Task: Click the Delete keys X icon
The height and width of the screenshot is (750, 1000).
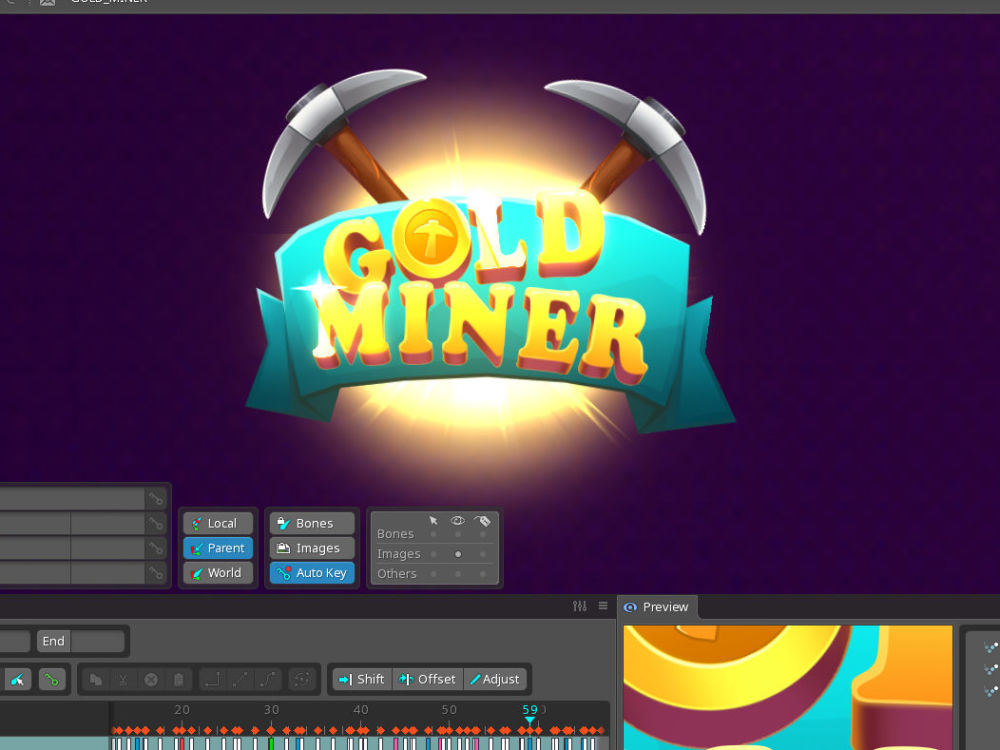Action: click(x=151, y=680)
